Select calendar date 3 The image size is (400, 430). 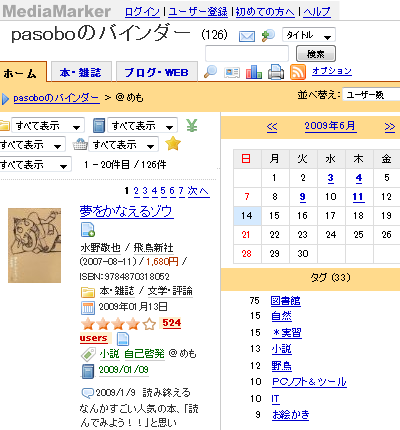pos(330,178)
